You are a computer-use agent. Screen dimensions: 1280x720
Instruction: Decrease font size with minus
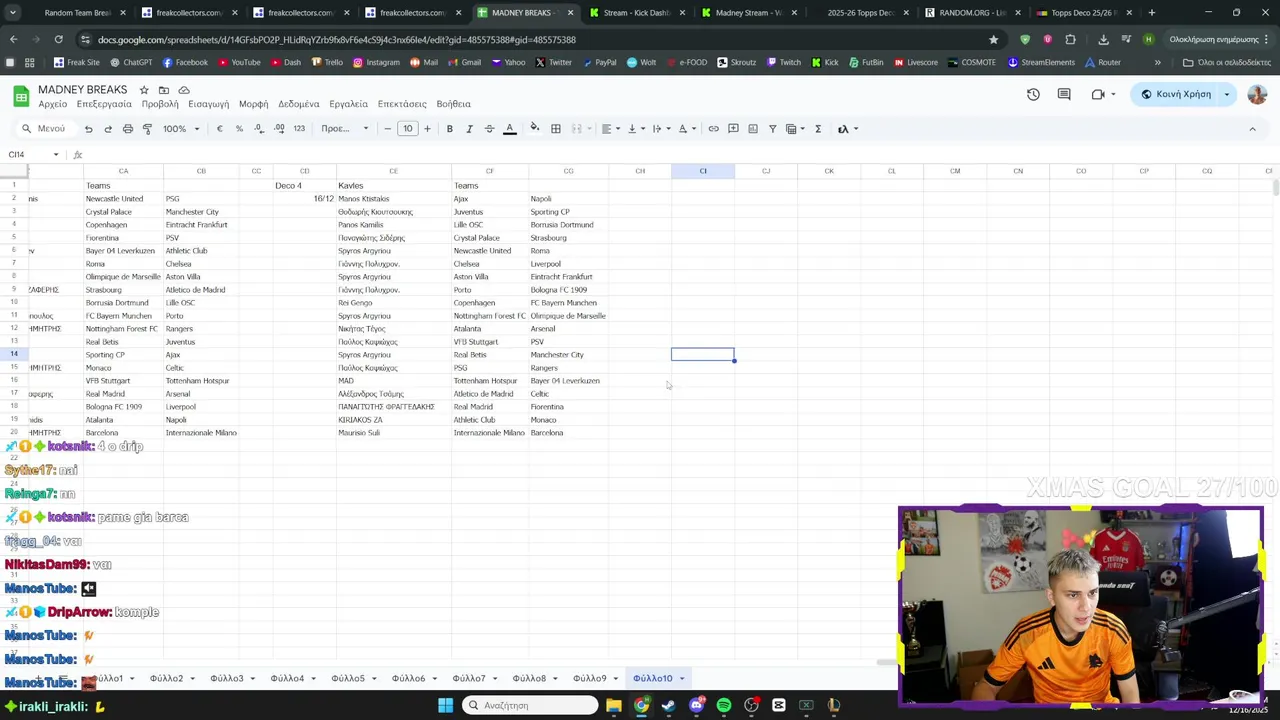coord(388,129)
